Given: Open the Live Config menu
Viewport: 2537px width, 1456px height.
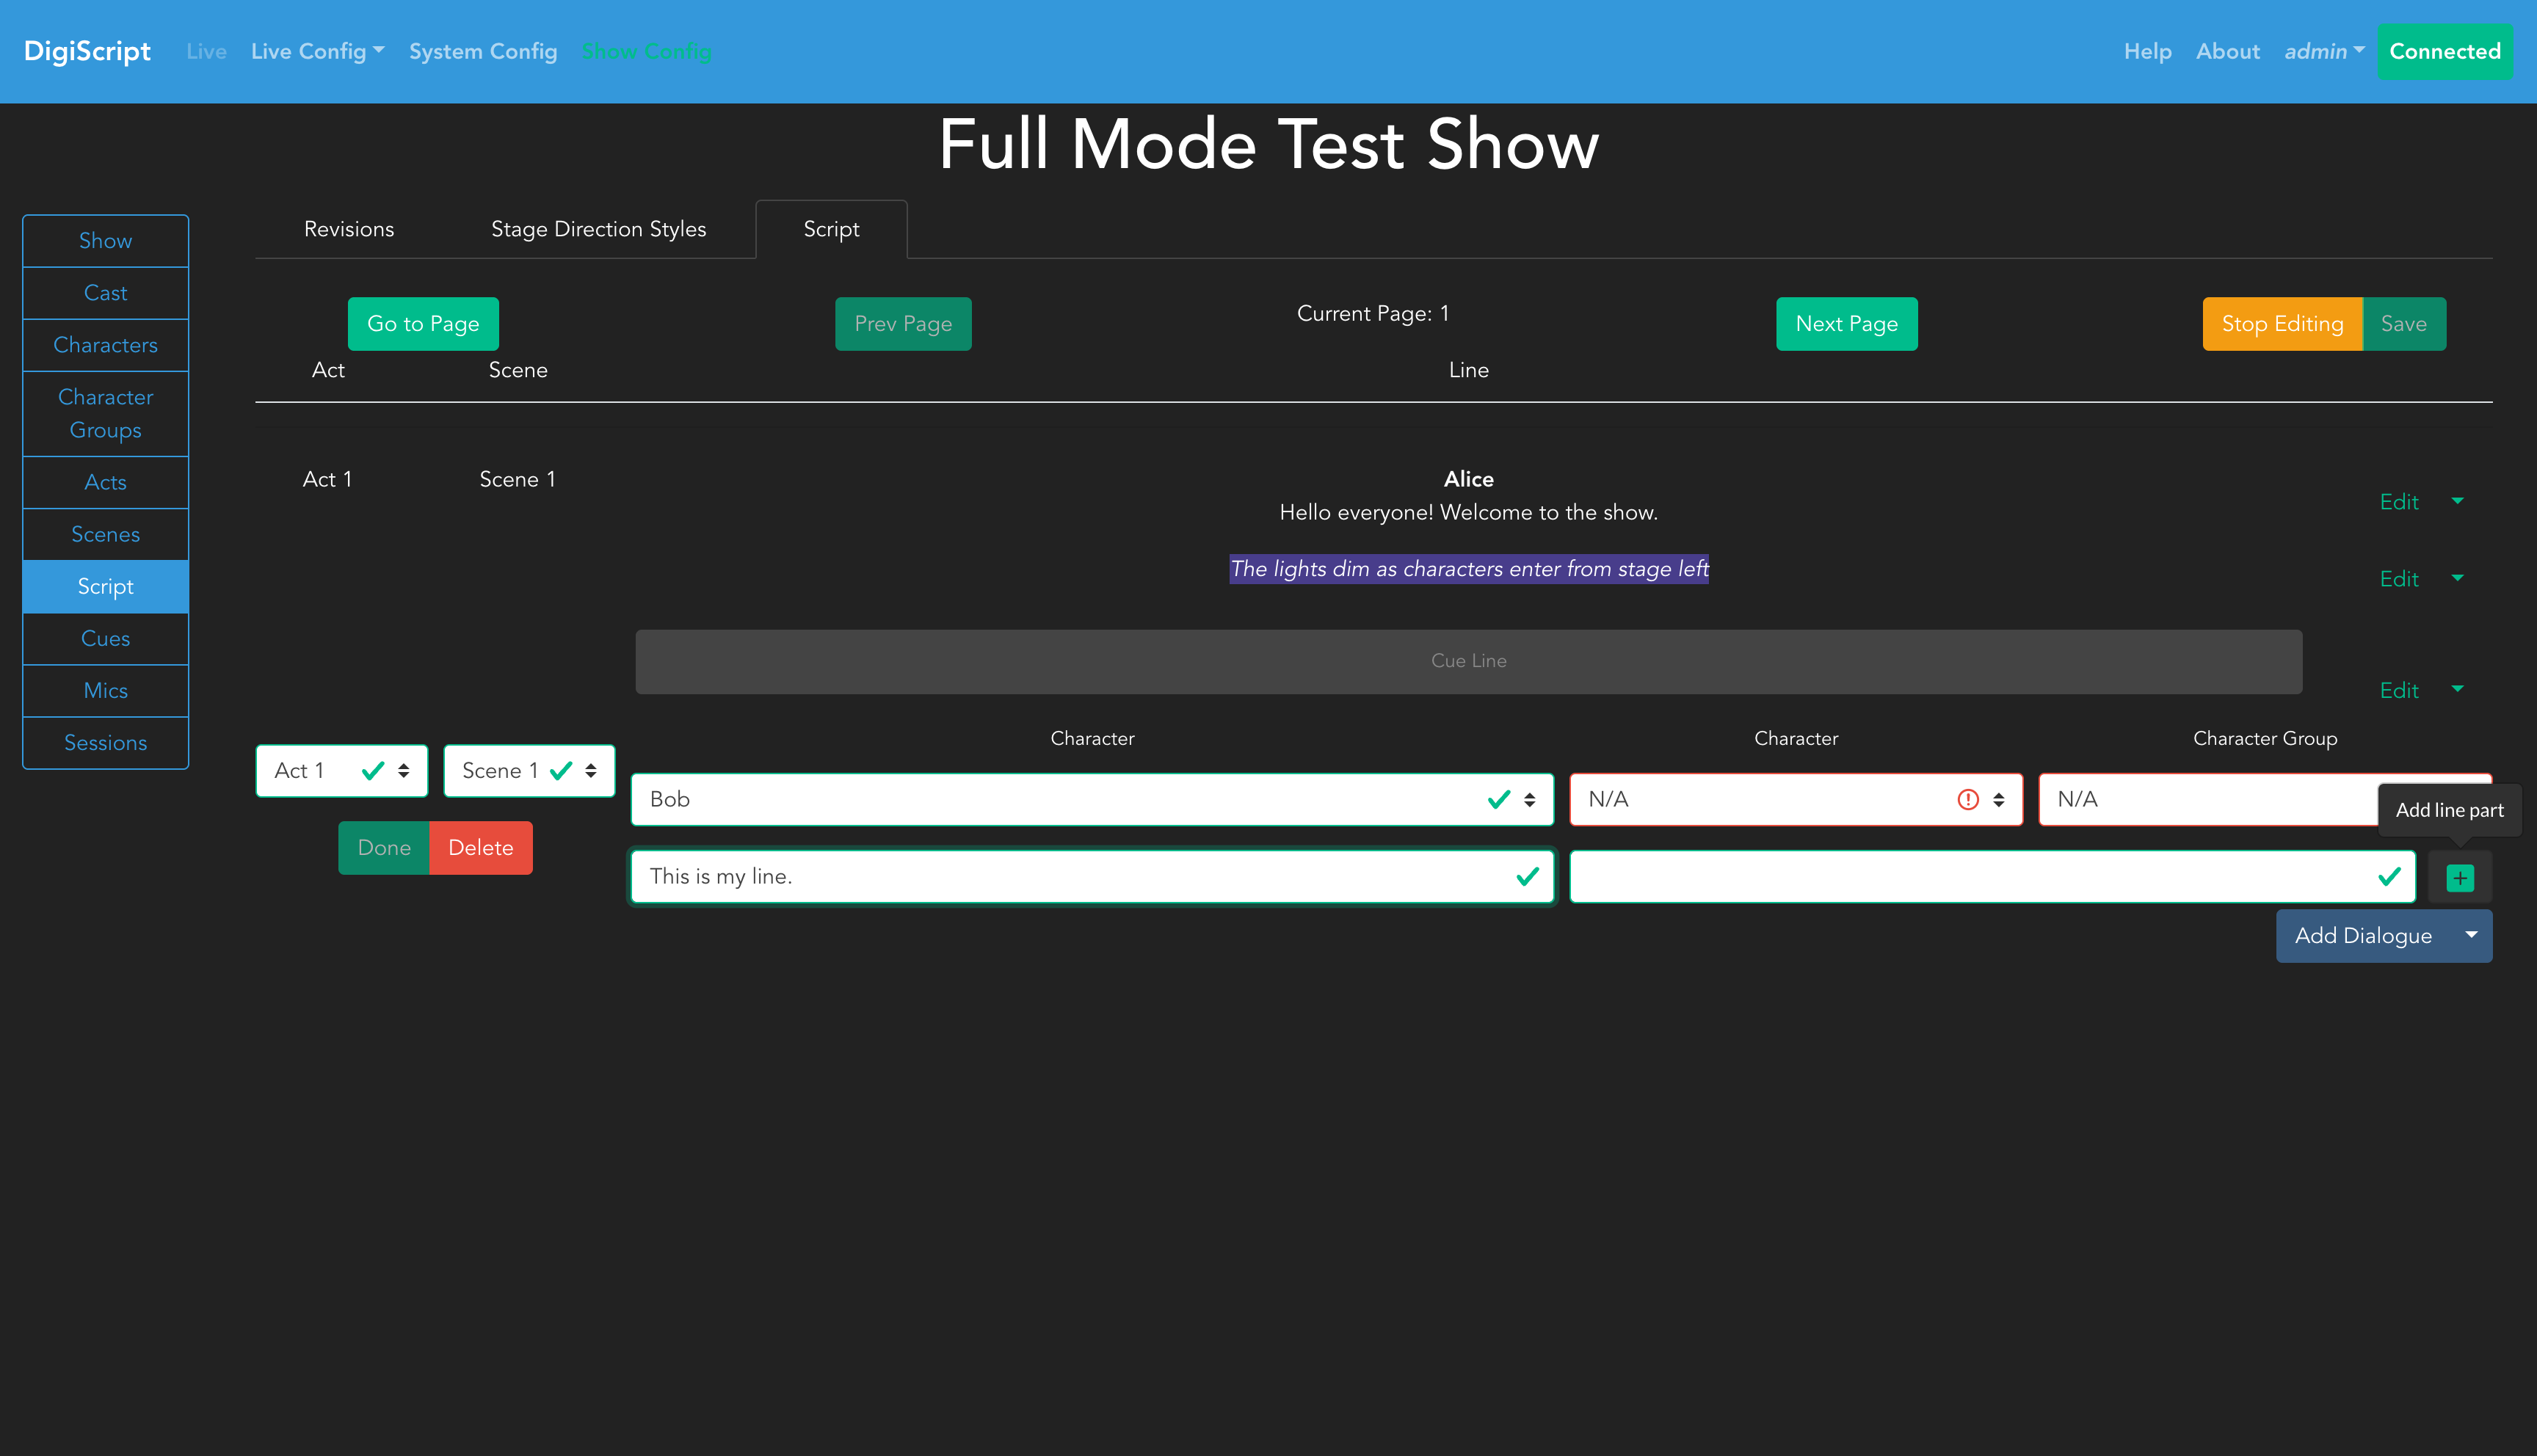Looking at the screenshot, I should [317, 51].
